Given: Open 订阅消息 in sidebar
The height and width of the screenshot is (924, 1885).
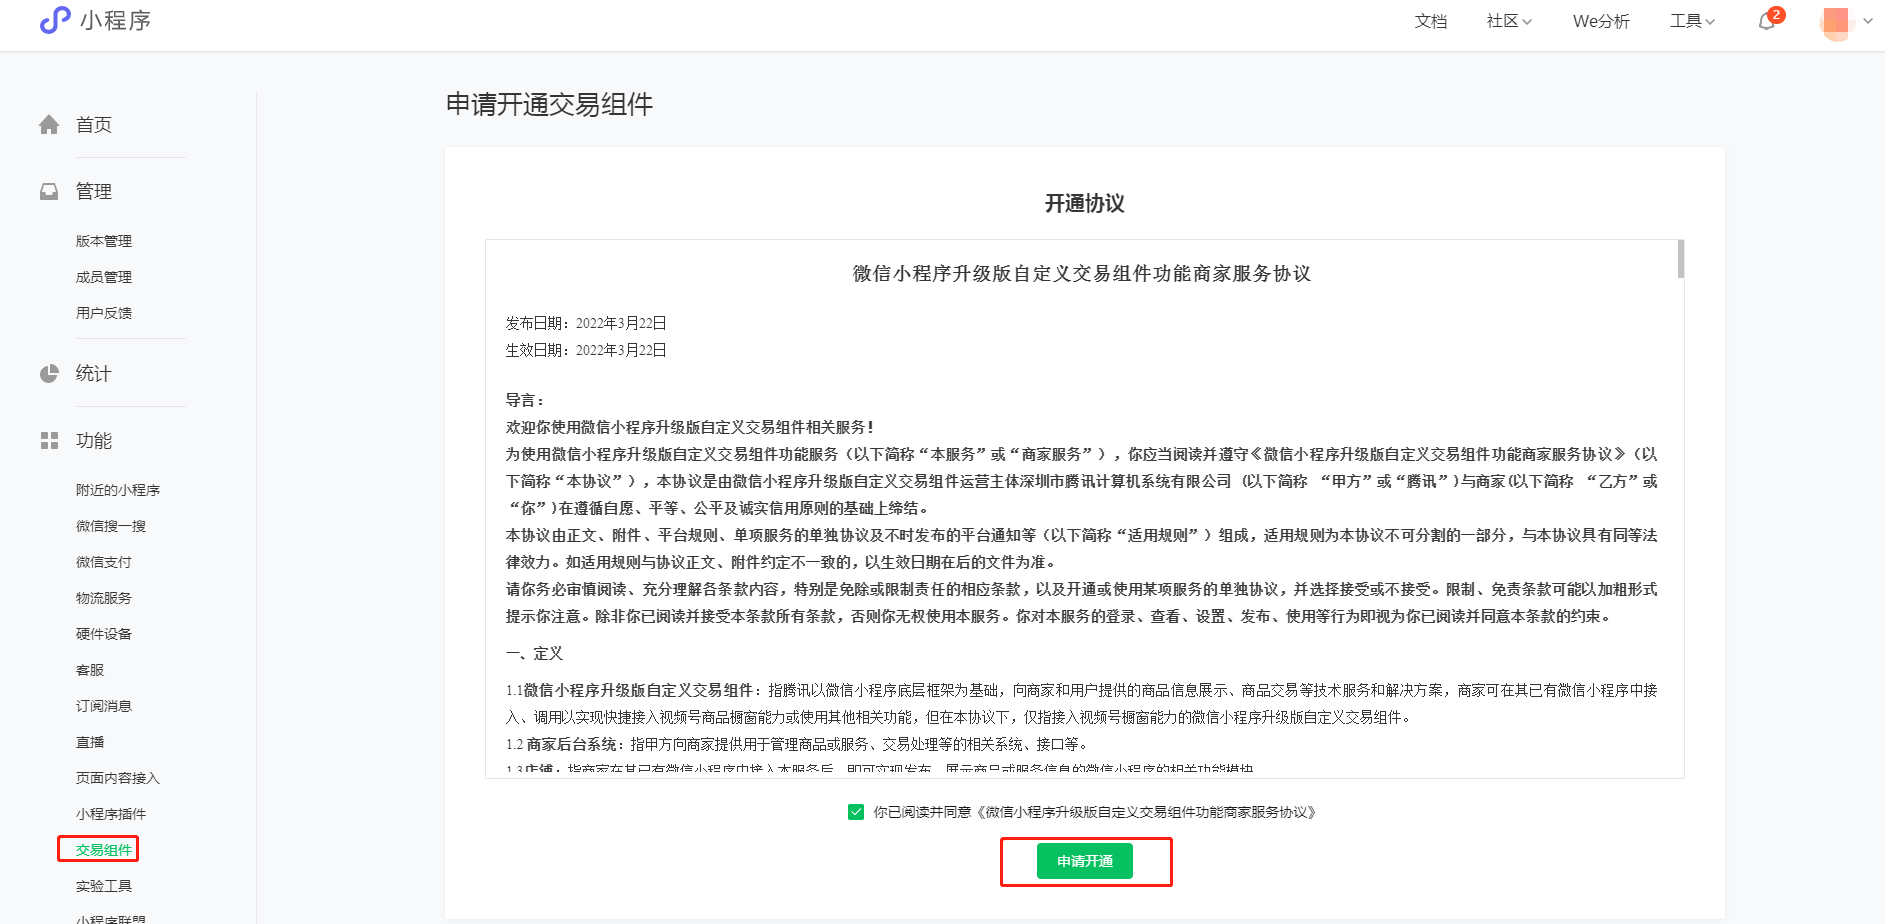Looking at the screenshot, I should pos(104,706).
